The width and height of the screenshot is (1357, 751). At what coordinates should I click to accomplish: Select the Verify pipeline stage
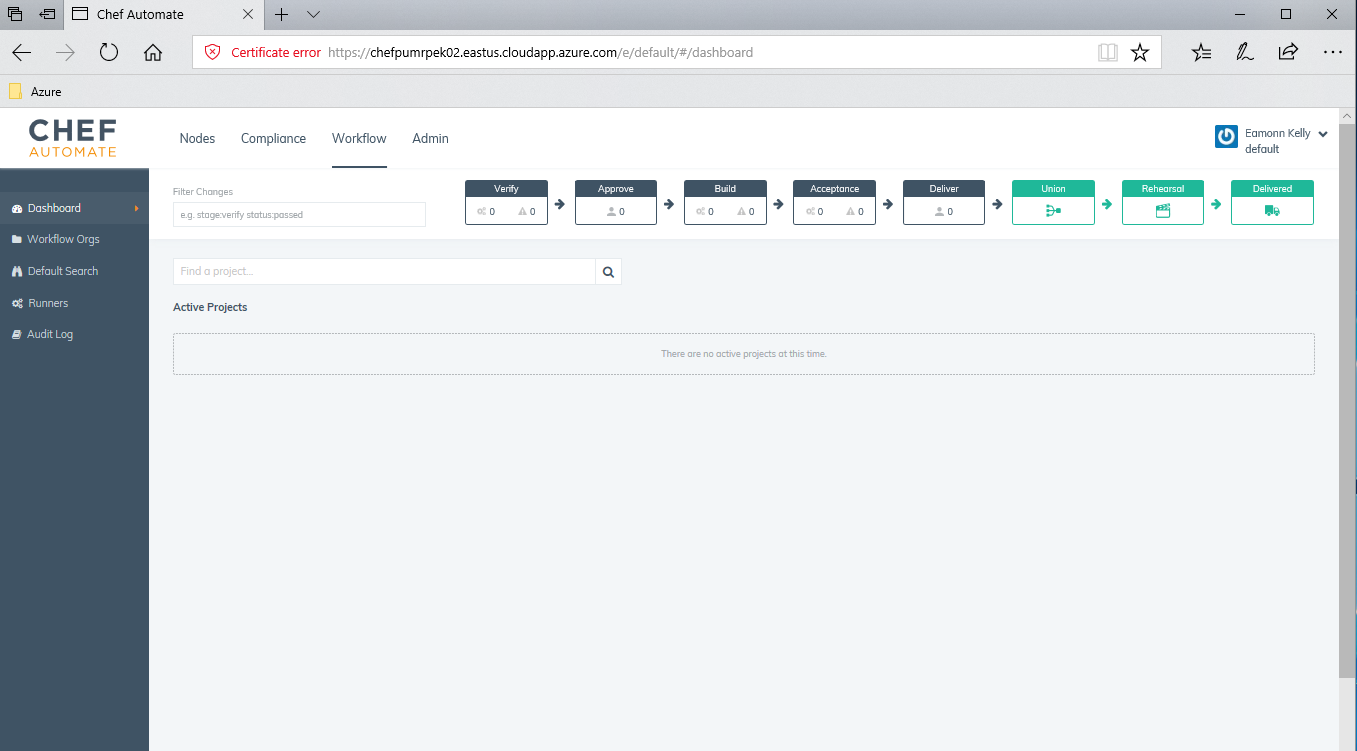coord(506,200)
